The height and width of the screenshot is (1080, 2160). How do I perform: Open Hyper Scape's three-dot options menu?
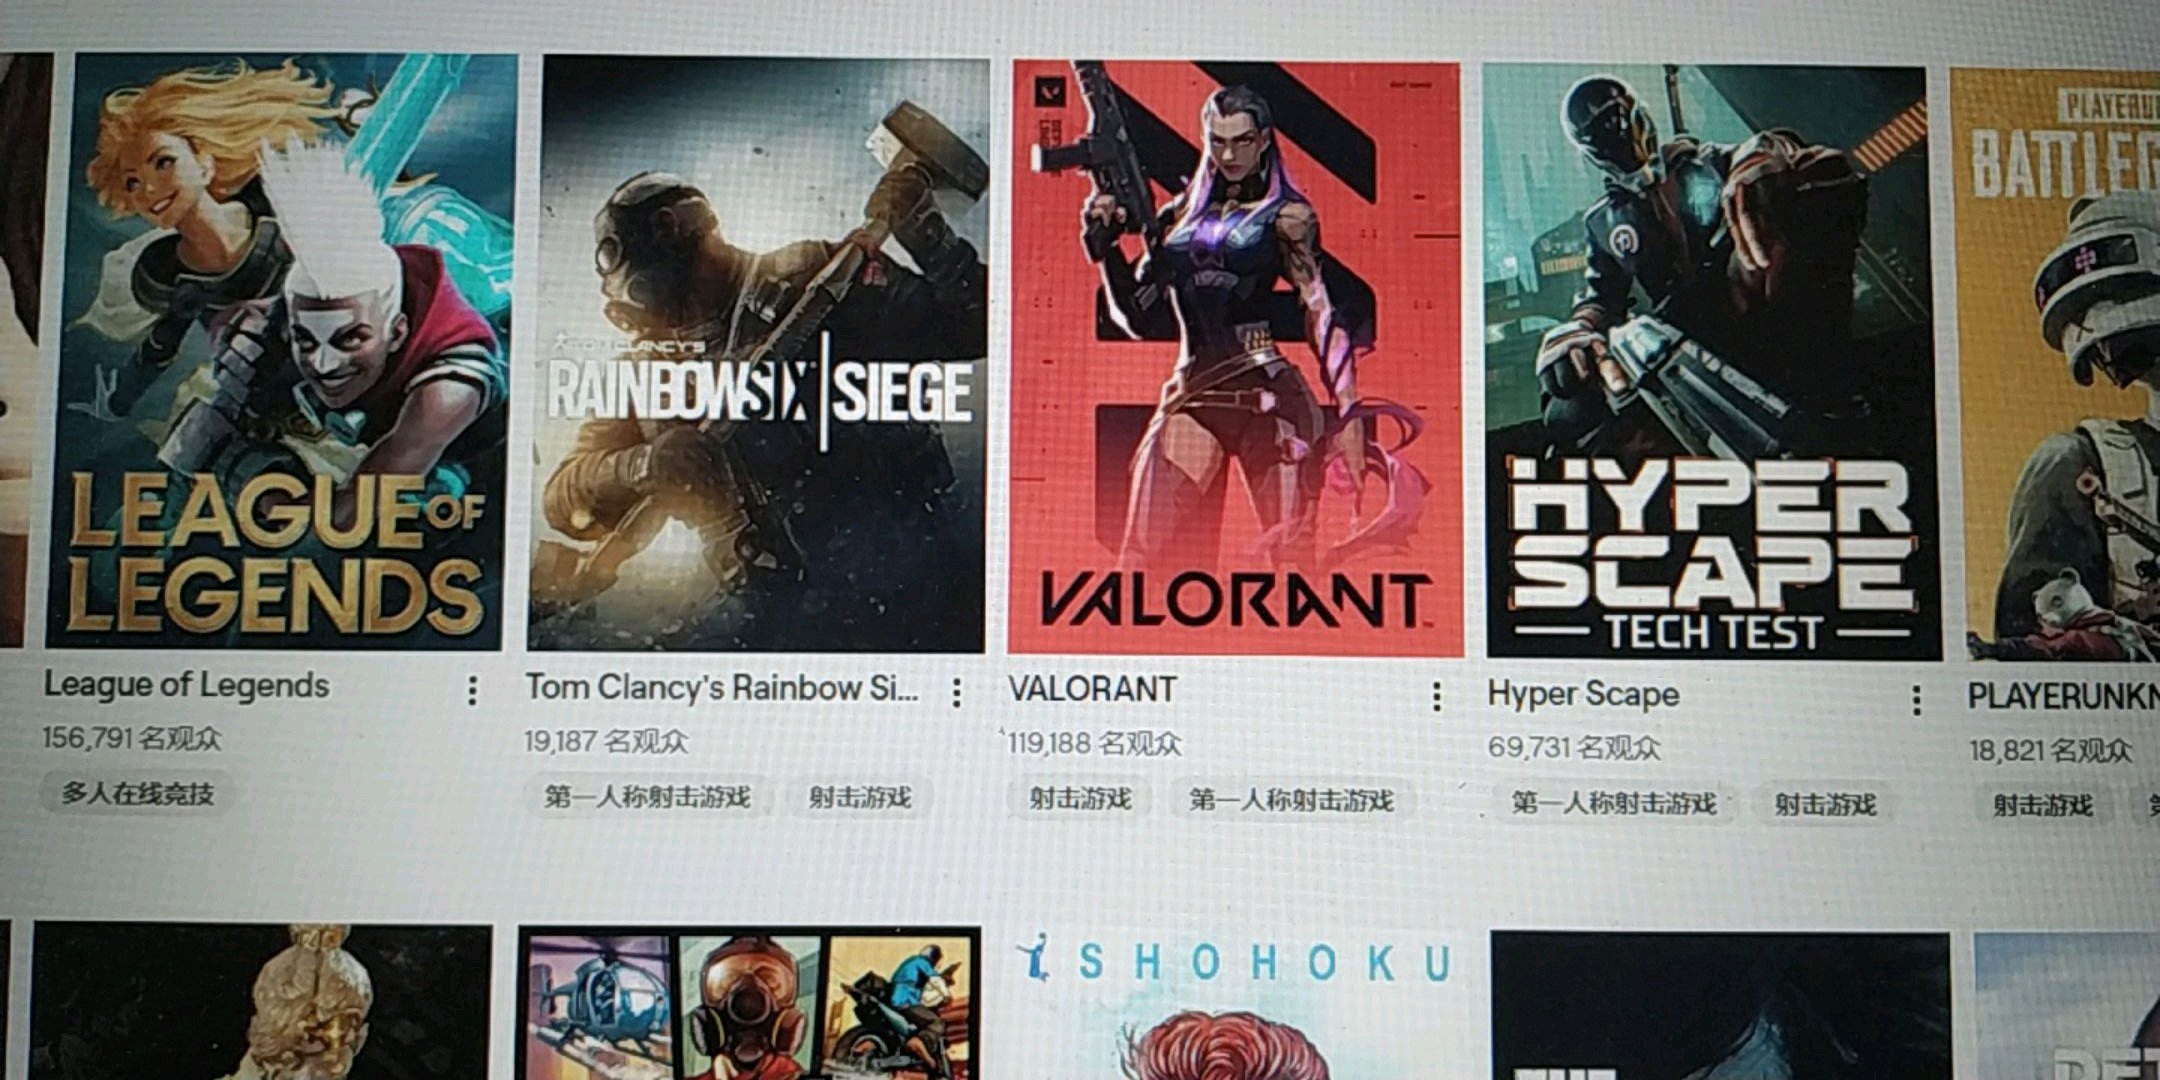tap(1916, 700)
